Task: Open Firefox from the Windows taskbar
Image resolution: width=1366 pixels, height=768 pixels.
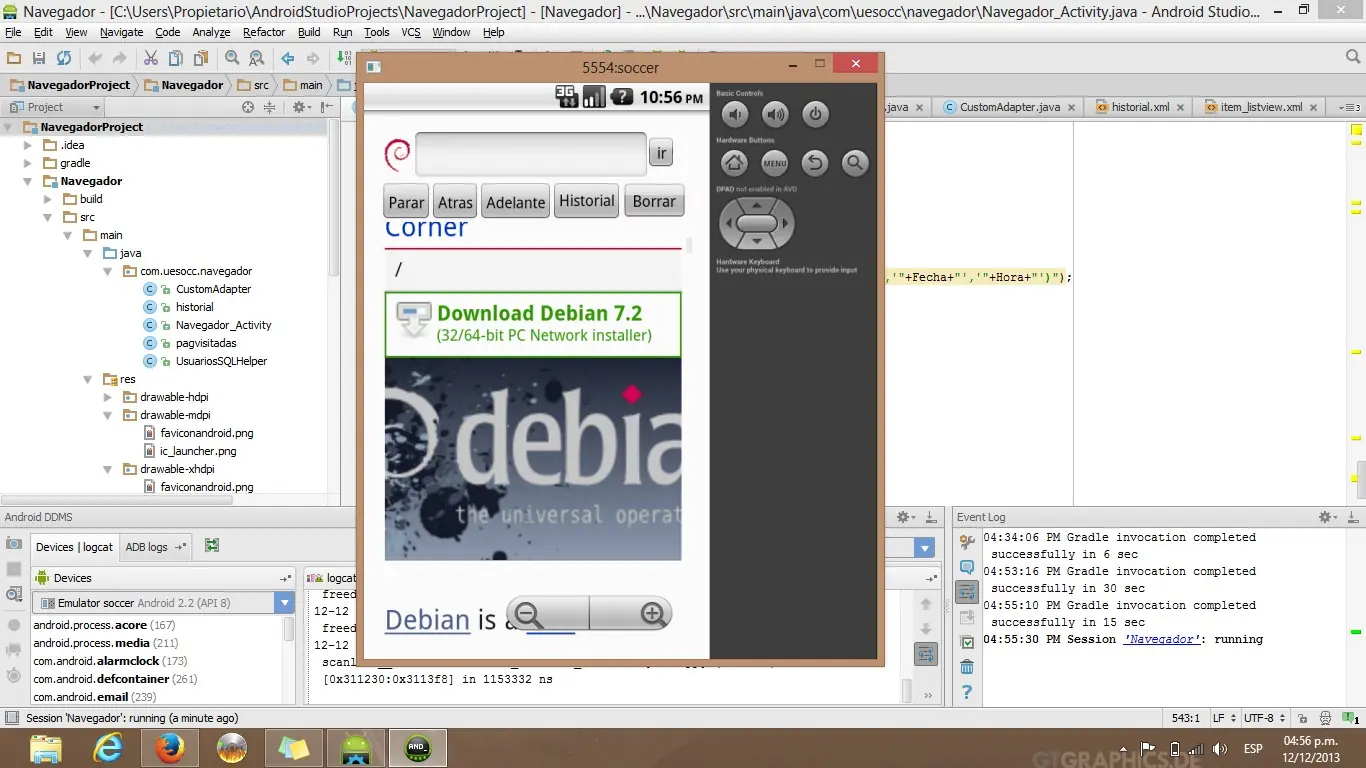Action: tap(170, 747)
